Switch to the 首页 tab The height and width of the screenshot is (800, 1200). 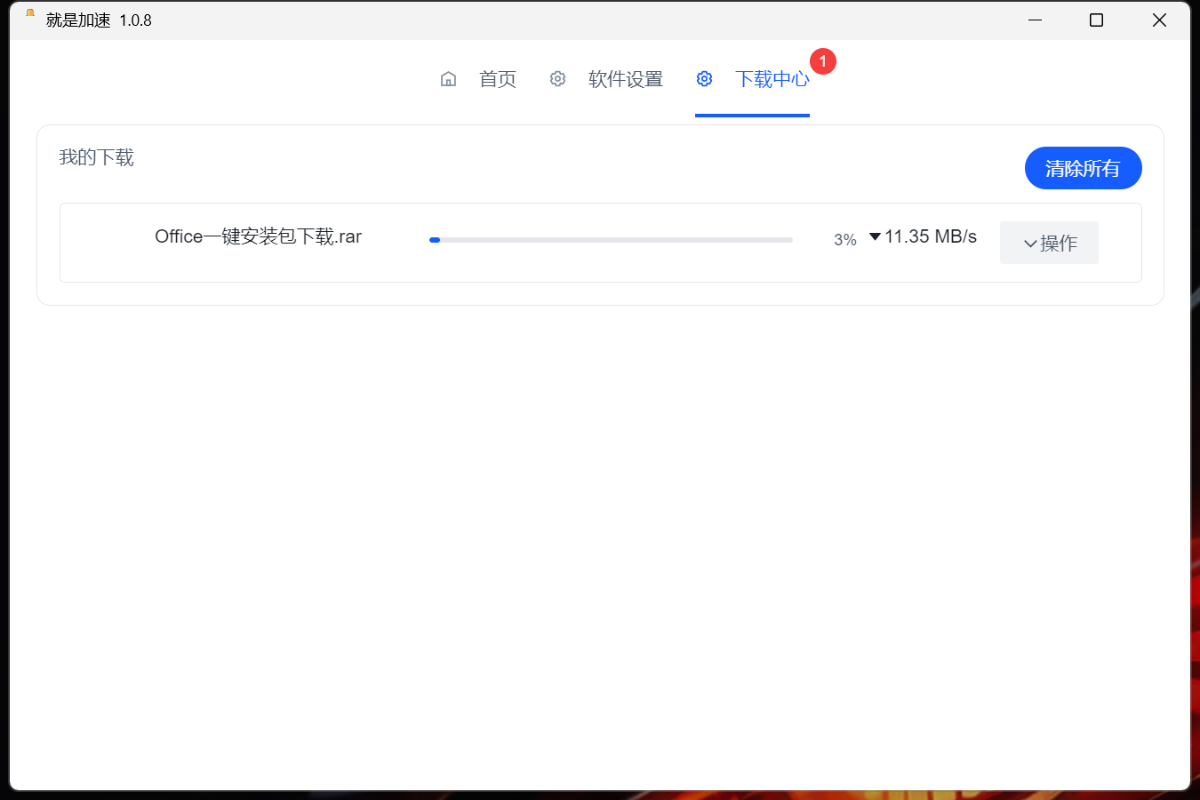pos(497,79)
